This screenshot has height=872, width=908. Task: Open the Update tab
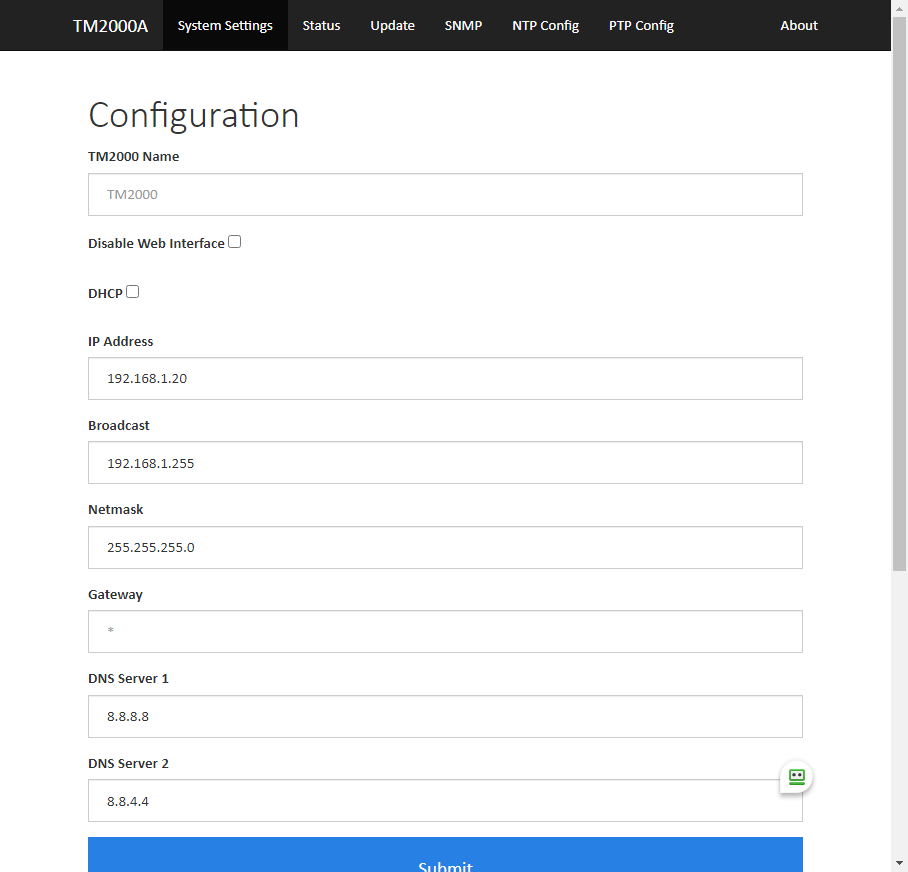tap(393, 25)
